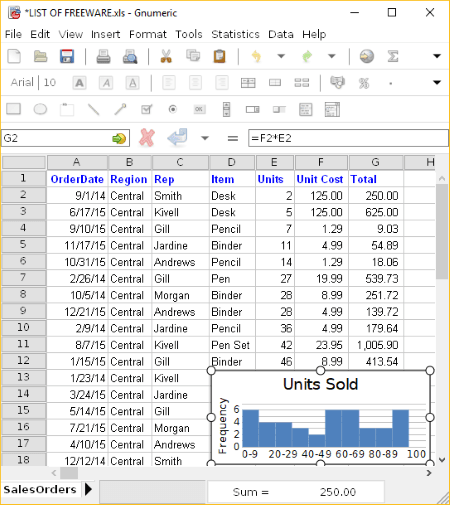Select the SalesOrders sheet tab
450x505 pixels.
pyautogui.click(x=40, y=489)
